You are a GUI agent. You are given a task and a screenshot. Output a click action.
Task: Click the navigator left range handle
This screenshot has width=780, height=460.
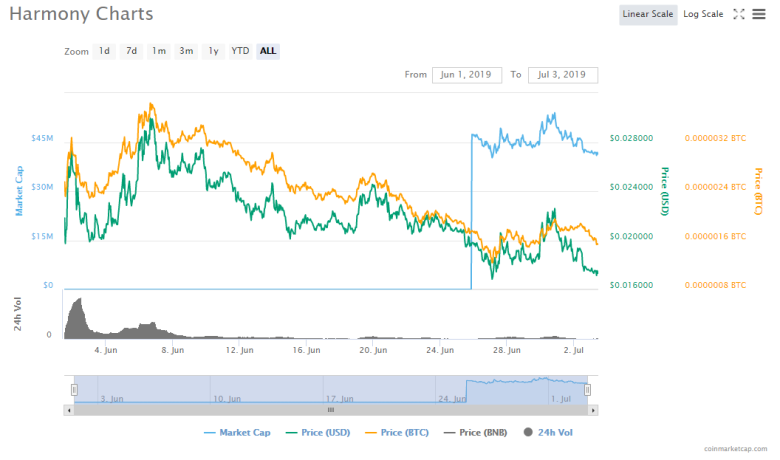[x=74, y=389]
